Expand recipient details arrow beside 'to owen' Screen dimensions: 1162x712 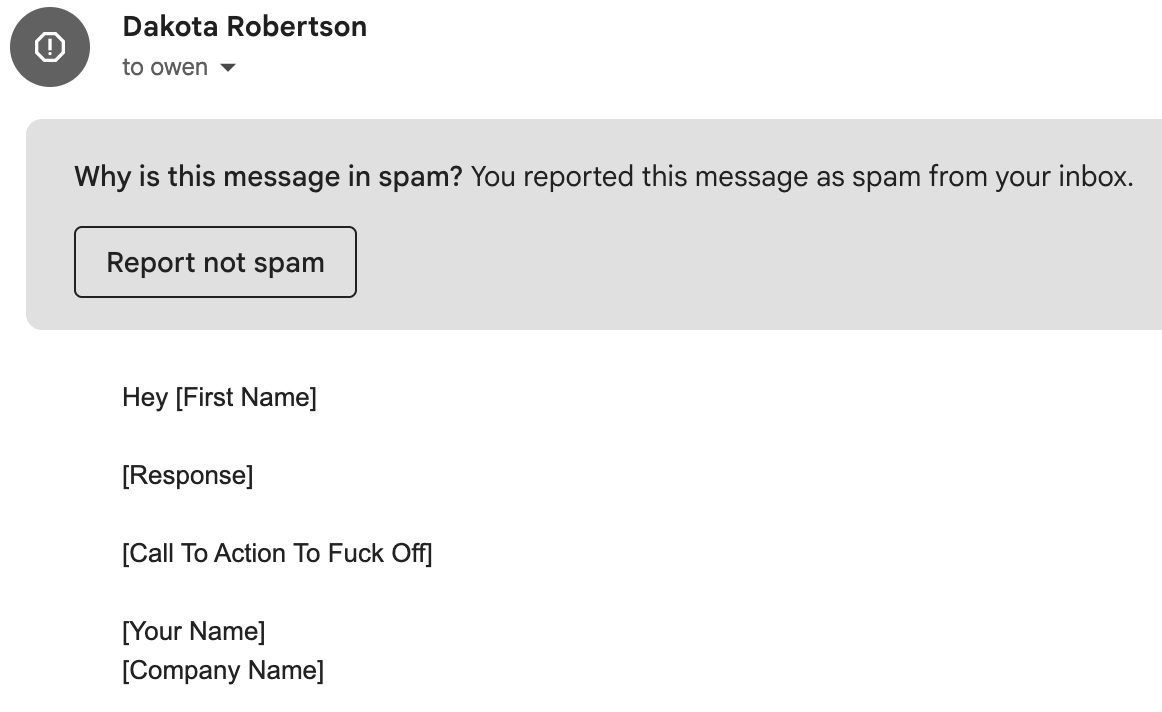tap(228, 67)
